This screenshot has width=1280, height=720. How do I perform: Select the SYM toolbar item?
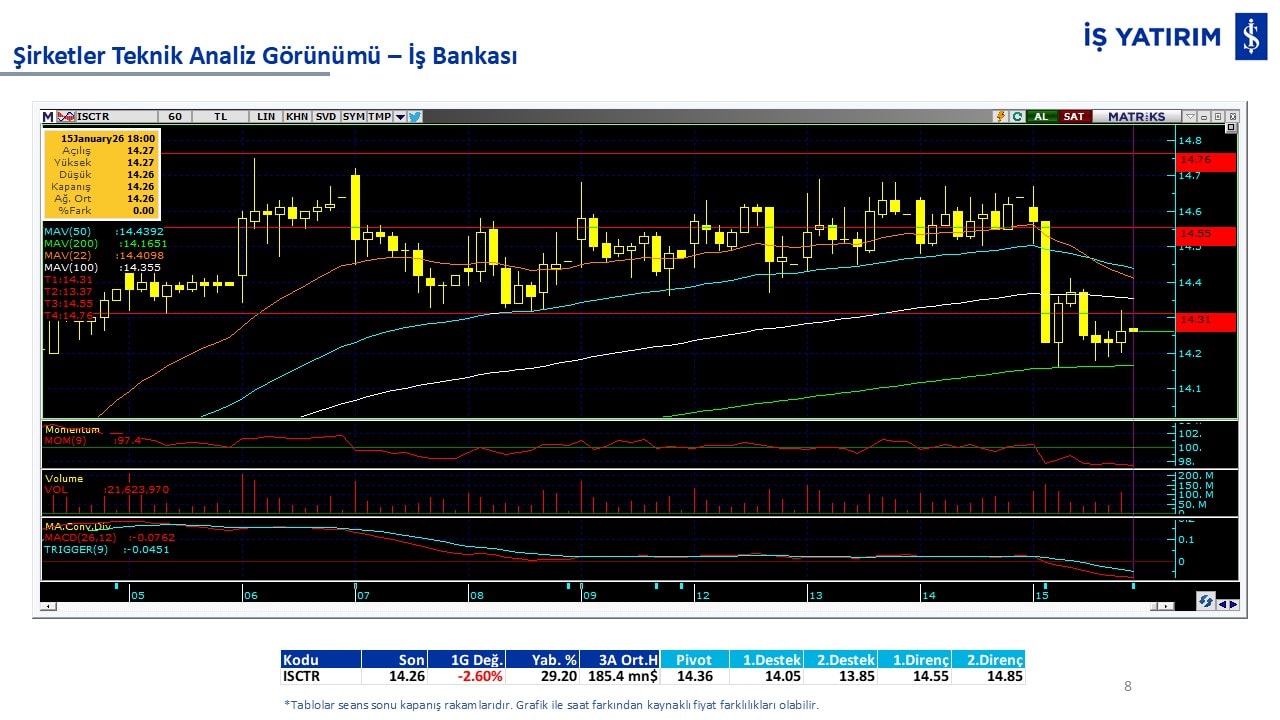point(354,116)
